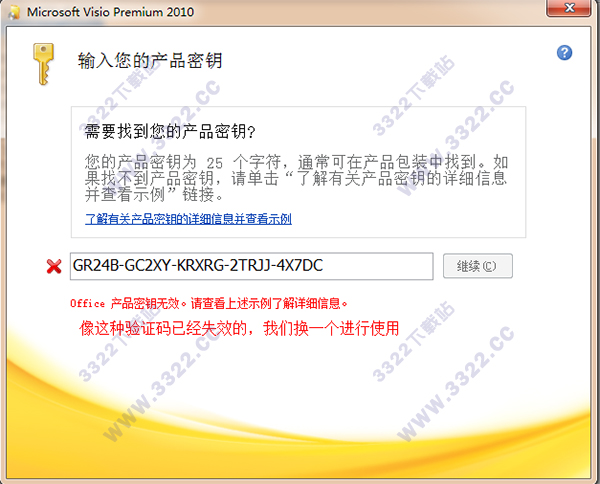This screenshot has height=484, width=600.
Task: Click the red error message Office 产品密钥无效
Action: 209,303
